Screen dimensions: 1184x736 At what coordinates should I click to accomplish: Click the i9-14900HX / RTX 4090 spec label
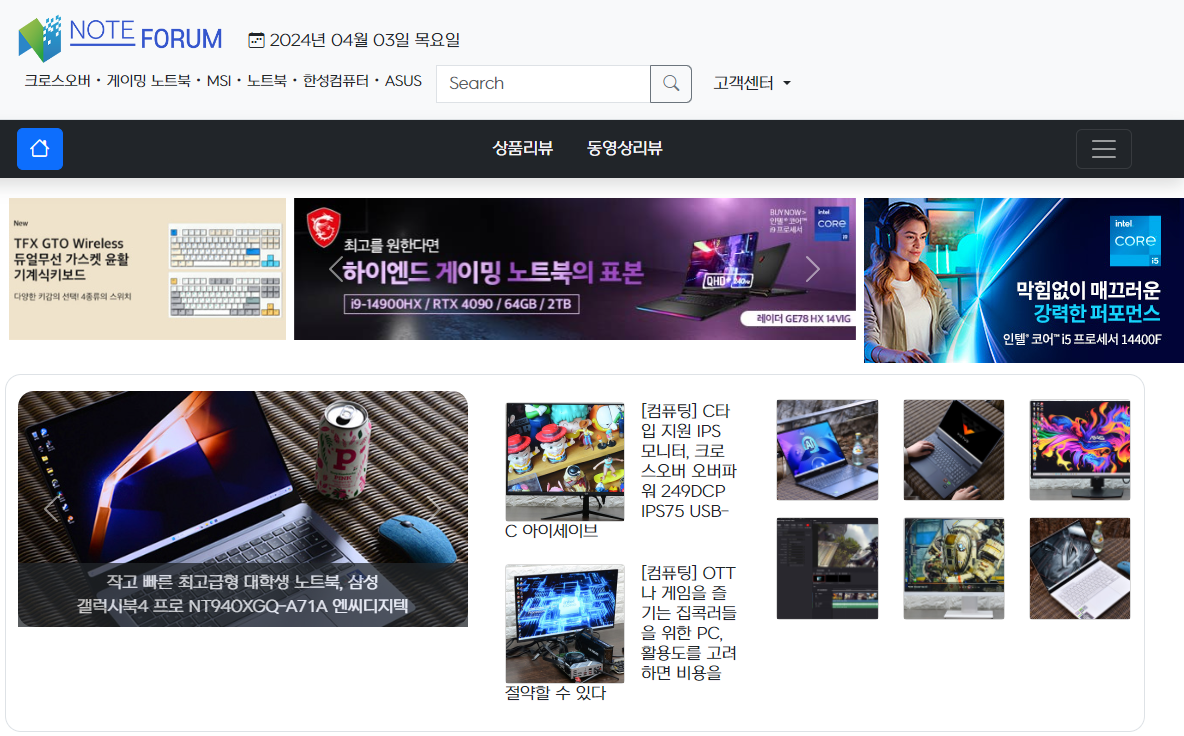pos(461,304)
